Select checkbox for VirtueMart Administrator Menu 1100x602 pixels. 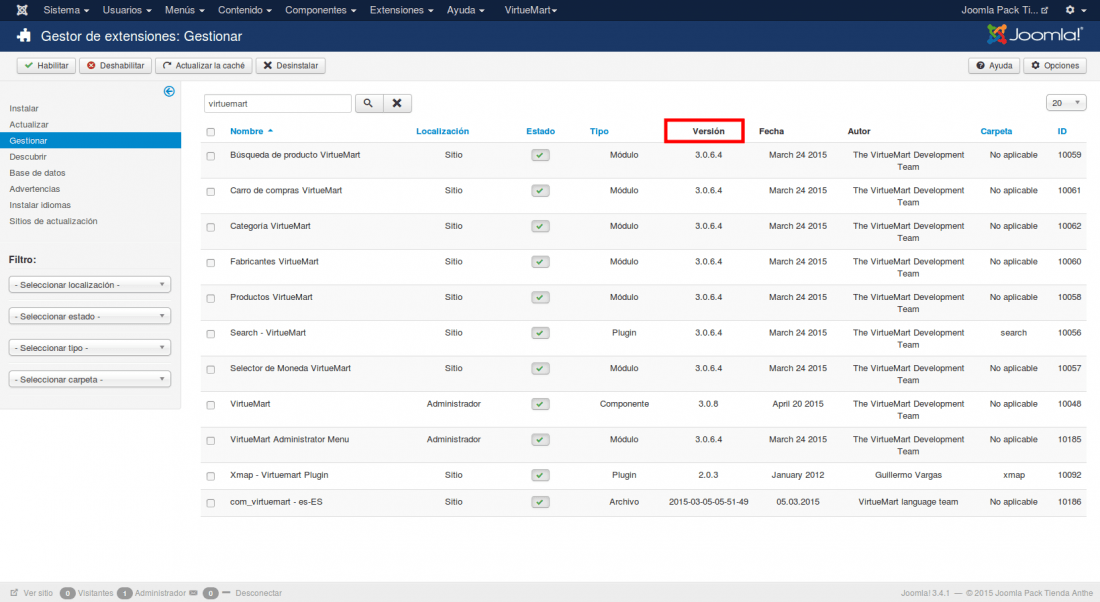210,441
